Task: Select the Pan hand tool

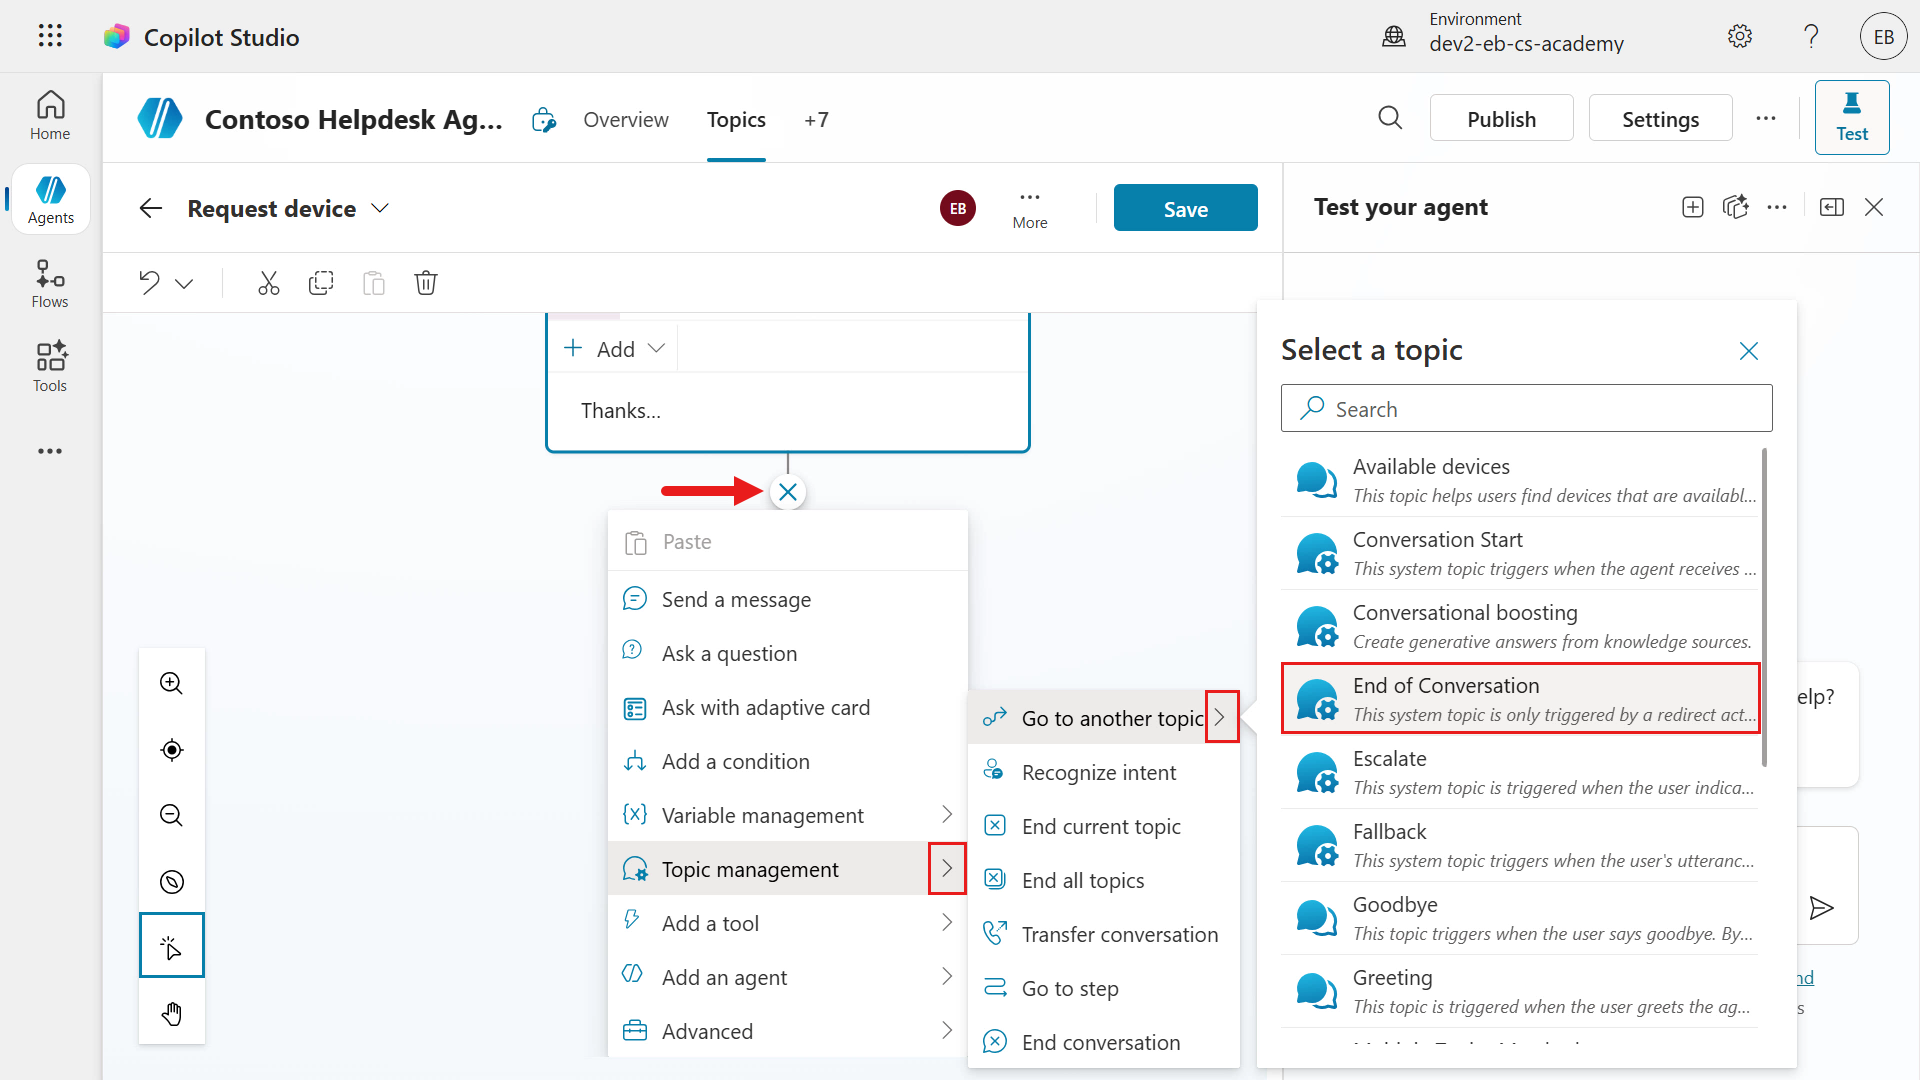Action: pos(171,1013)
